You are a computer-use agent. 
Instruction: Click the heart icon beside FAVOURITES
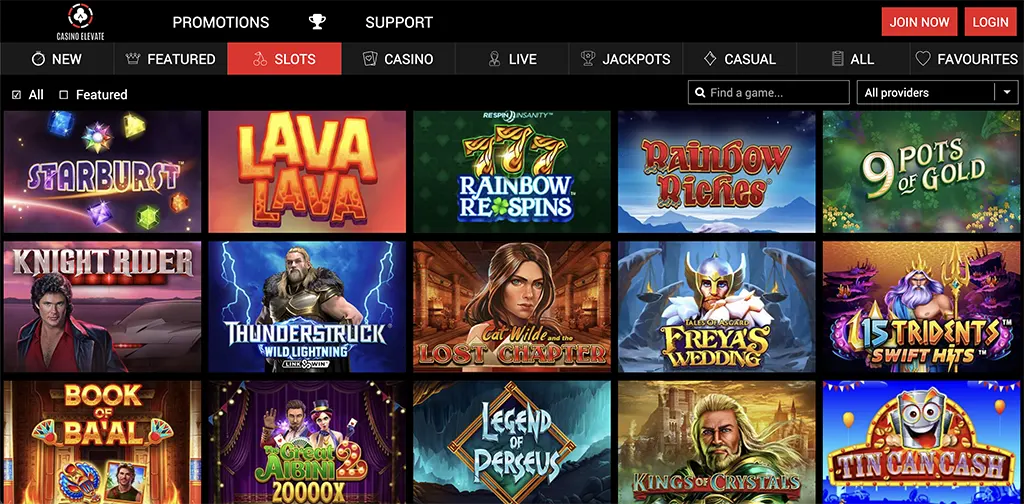pos(922,59)
